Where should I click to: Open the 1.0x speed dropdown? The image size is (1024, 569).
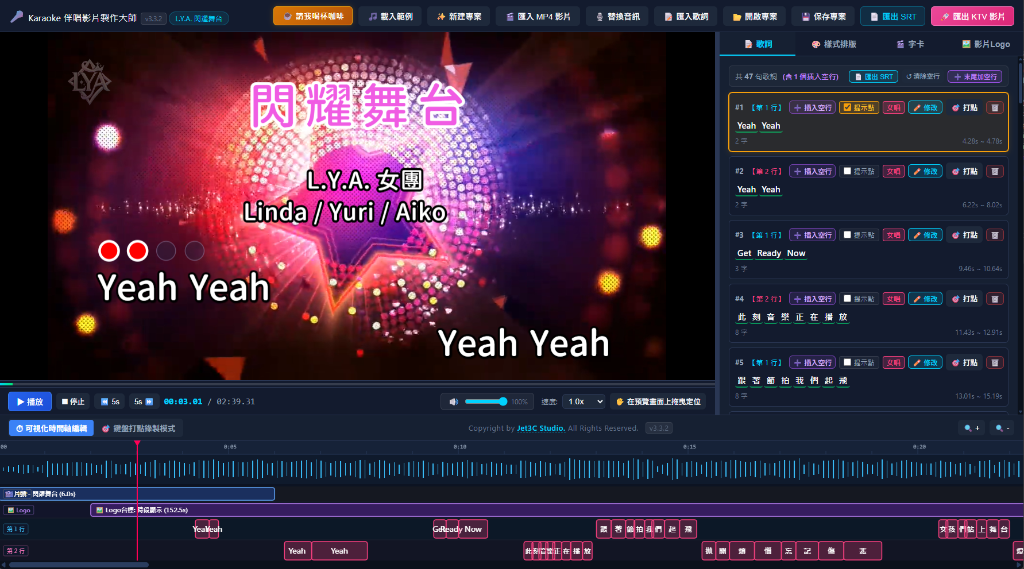[584, 402]
